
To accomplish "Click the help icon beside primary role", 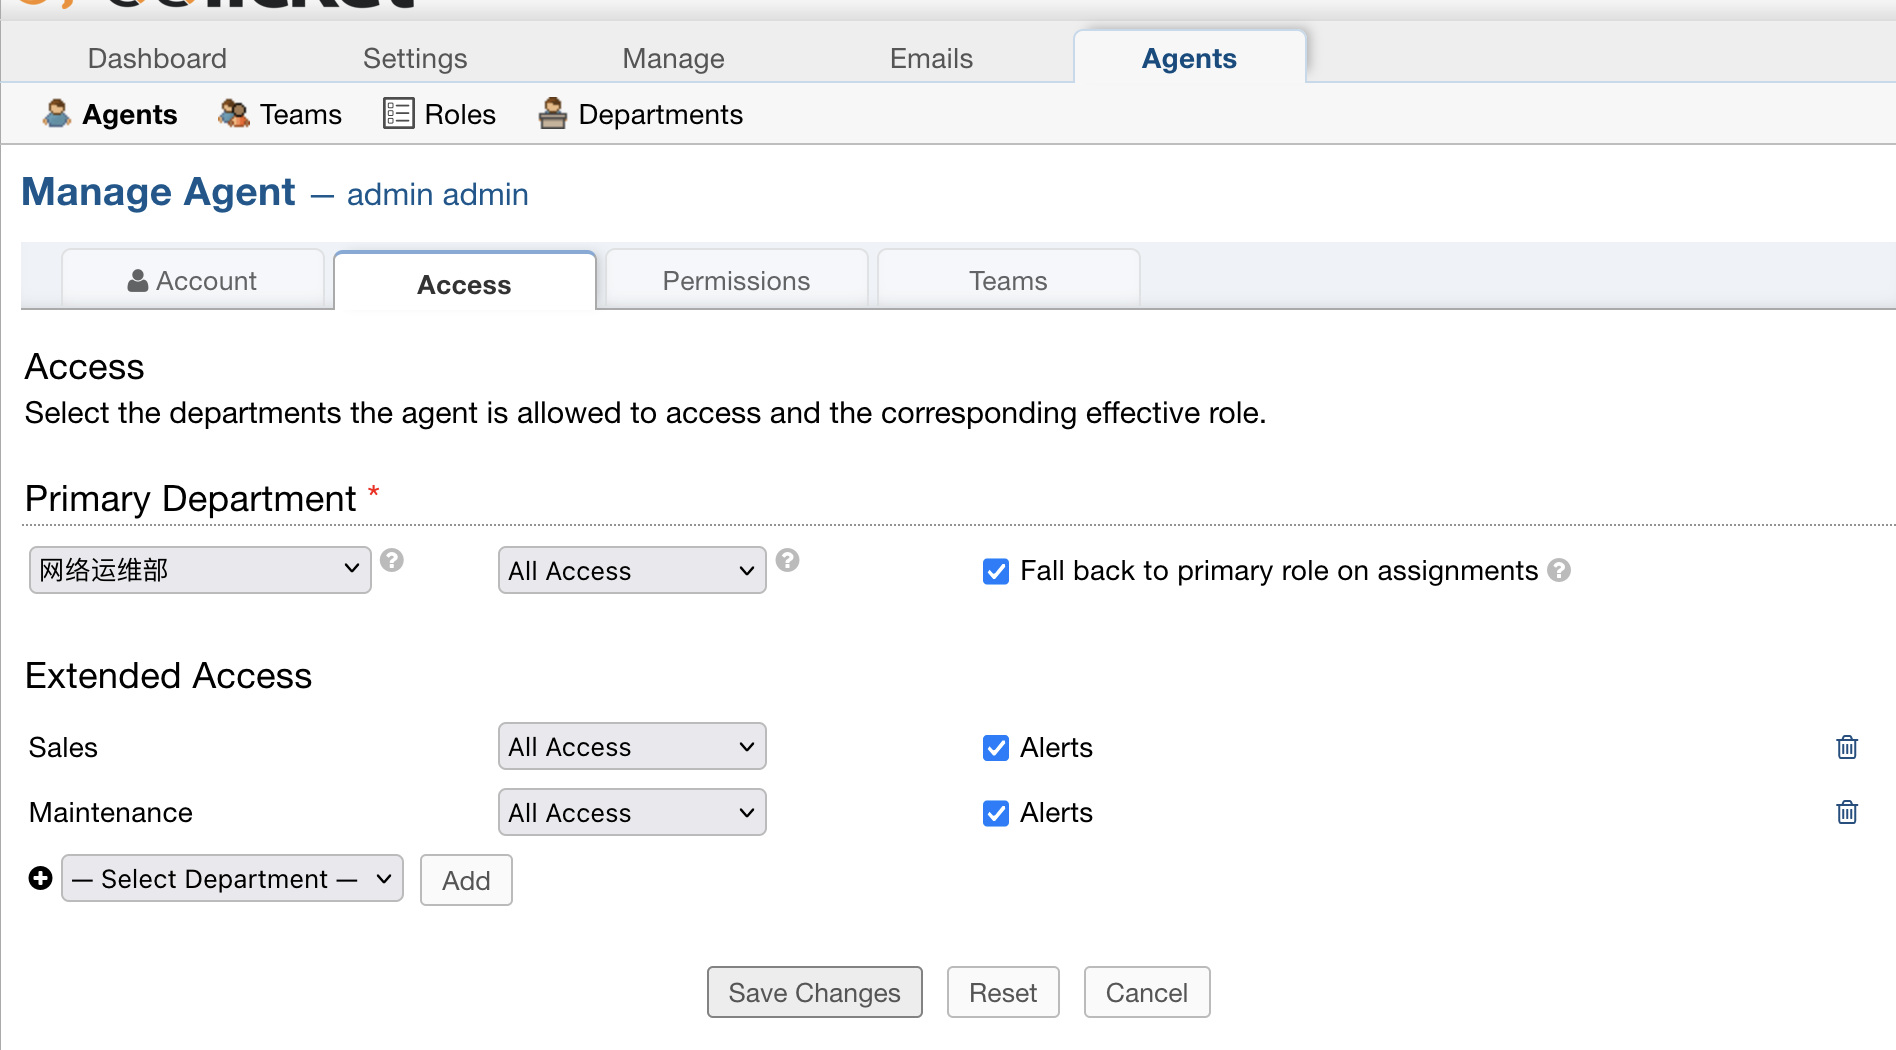I will coord(787,560).
